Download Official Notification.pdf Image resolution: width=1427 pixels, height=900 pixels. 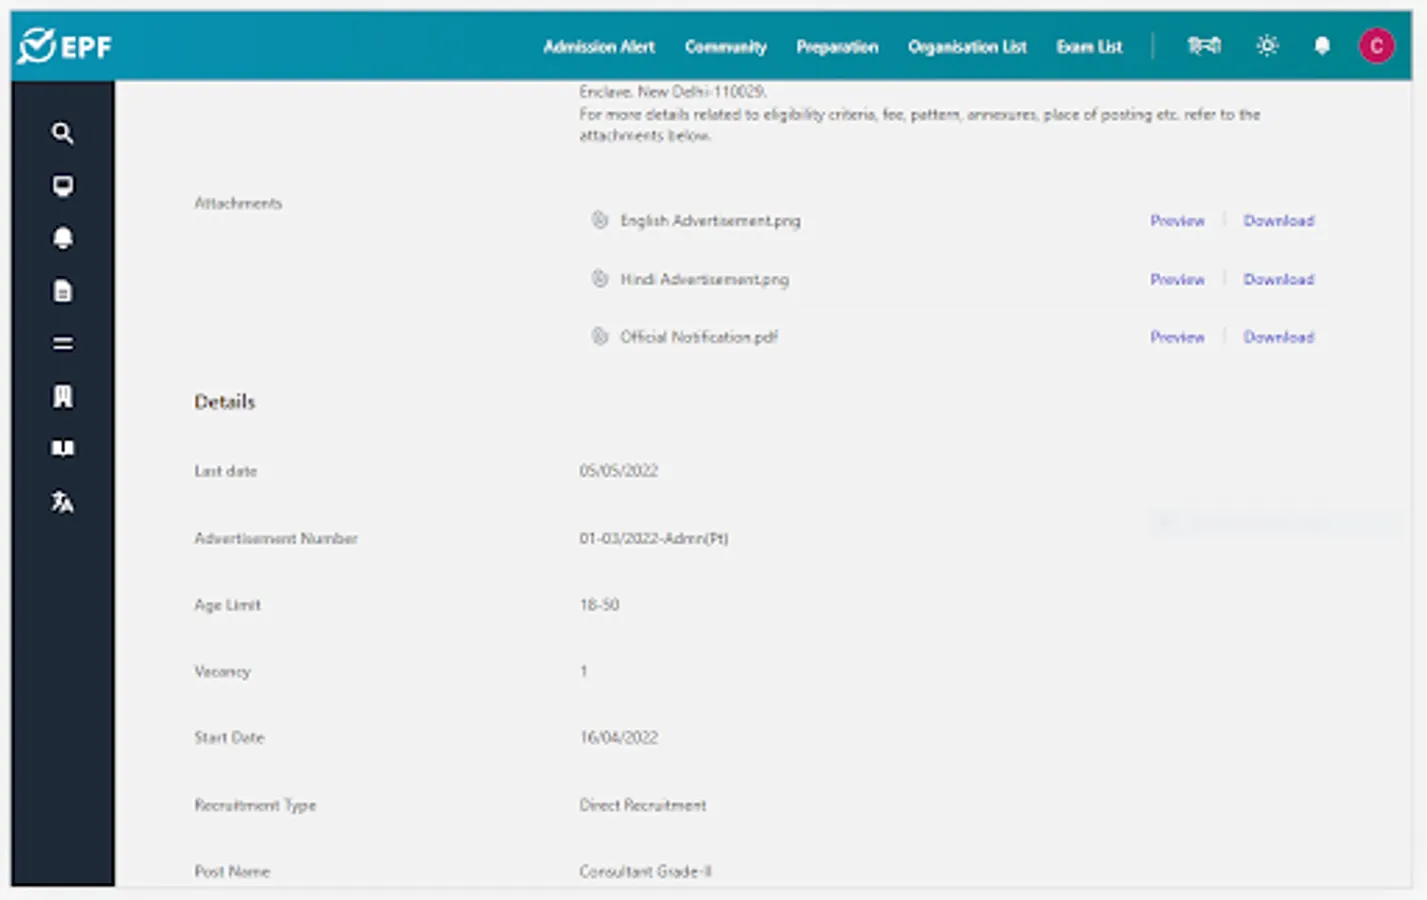1279,337
